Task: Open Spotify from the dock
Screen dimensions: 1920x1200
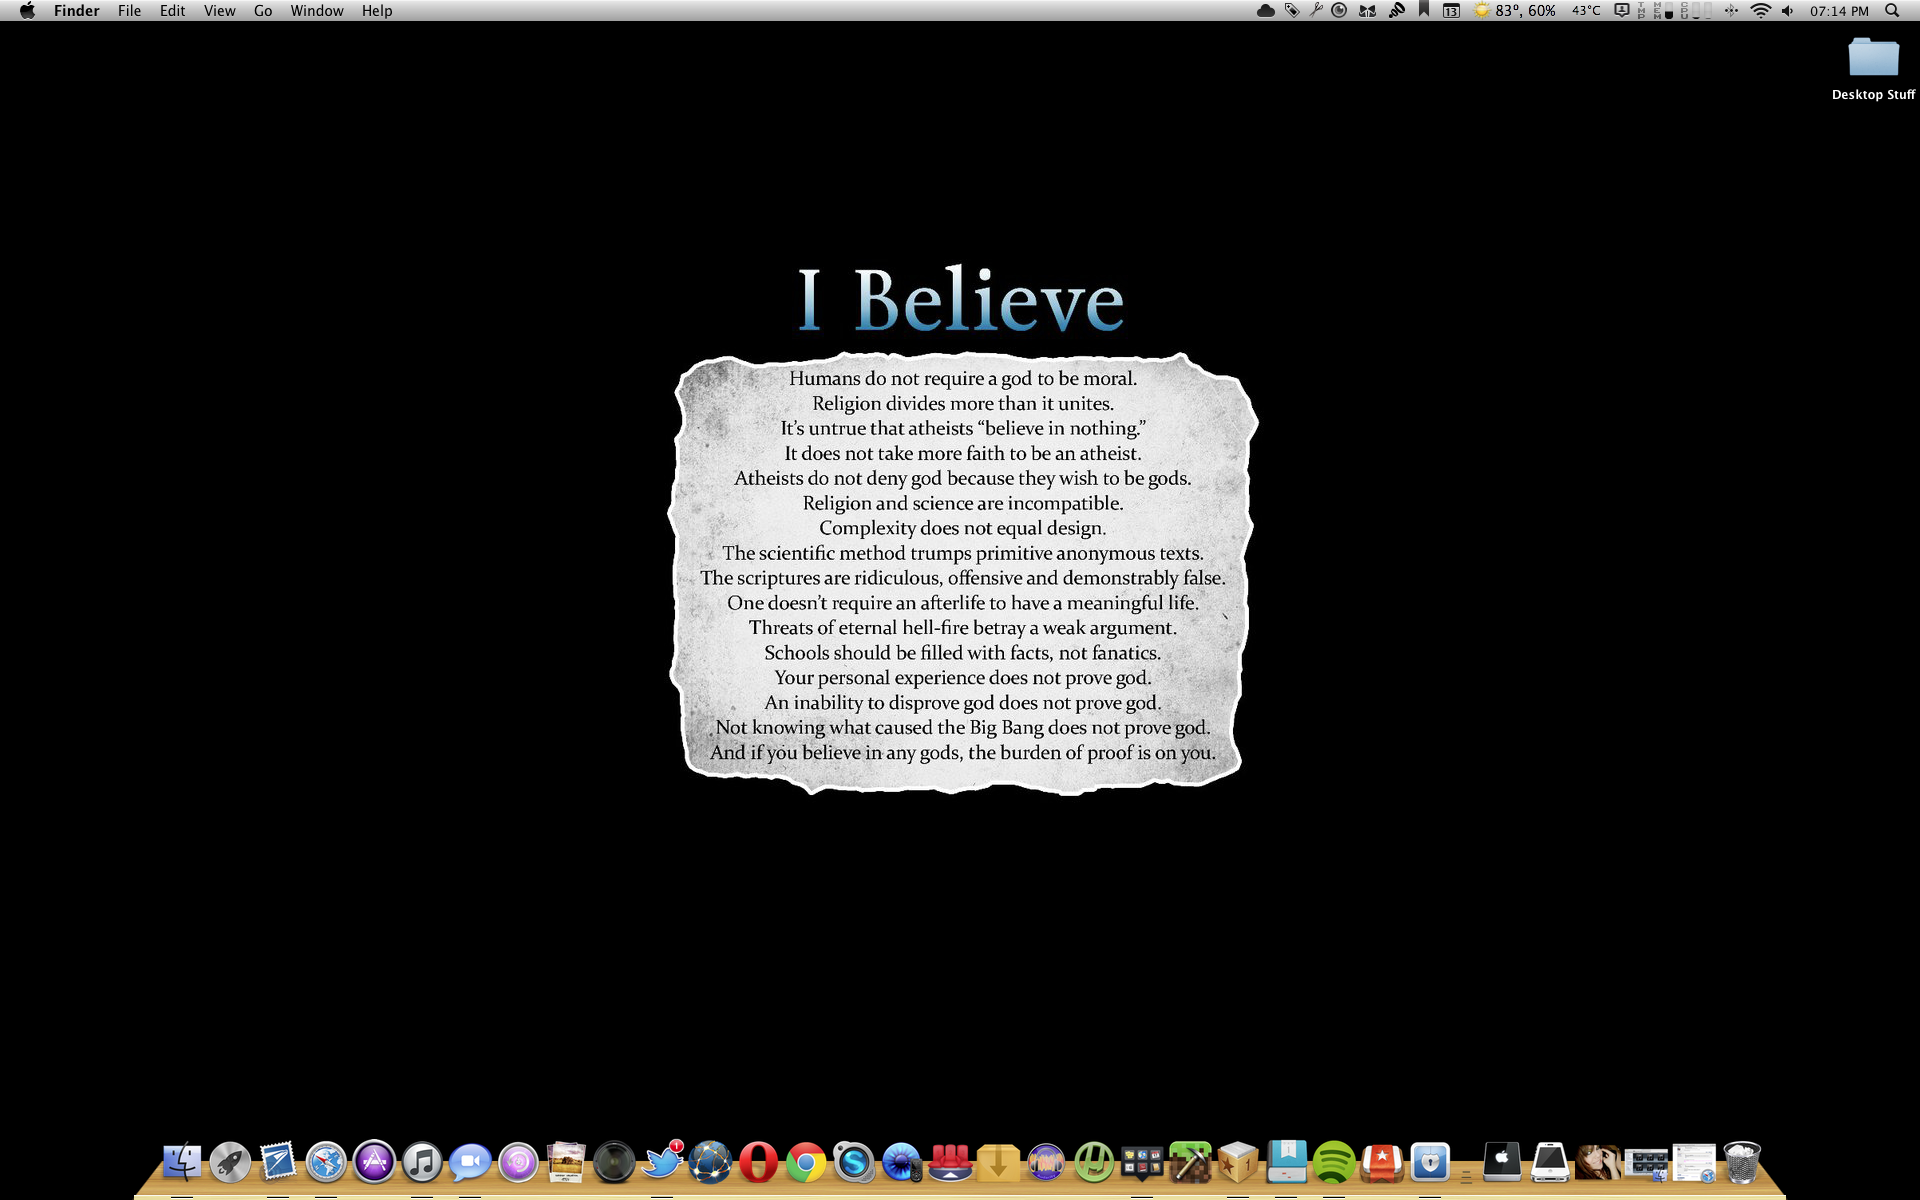Action: (1334, 1162)
